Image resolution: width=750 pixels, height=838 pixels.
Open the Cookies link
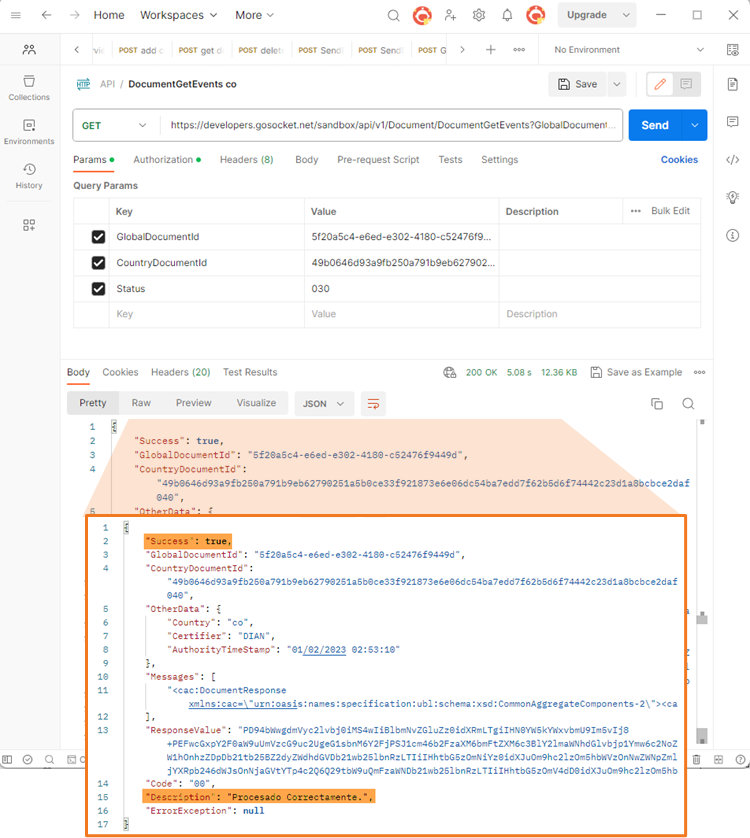tap(679, 160)
